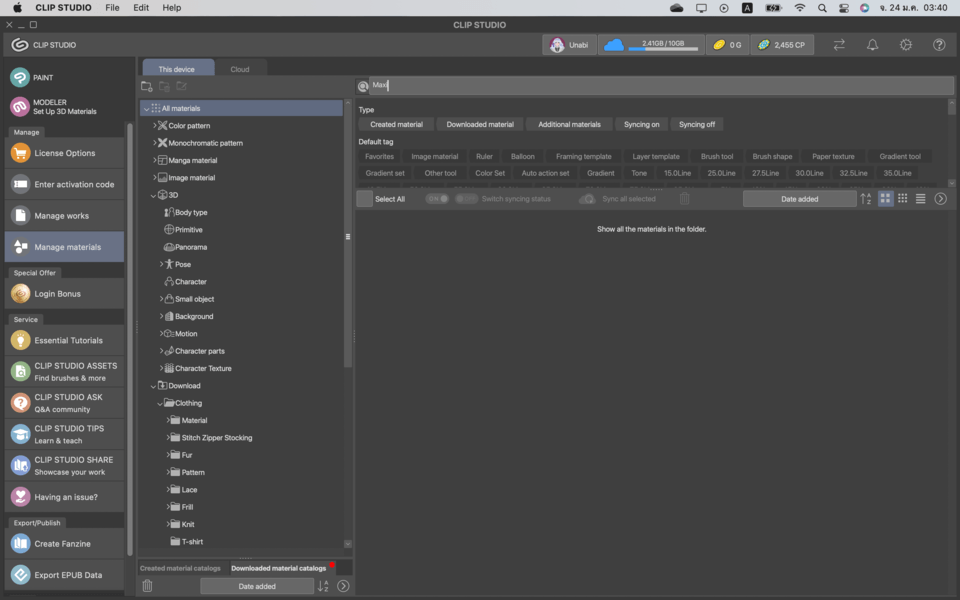The image size is (960, 600).
Task: Open Created material catalogs tab
Action: click(x=180, y=568)
